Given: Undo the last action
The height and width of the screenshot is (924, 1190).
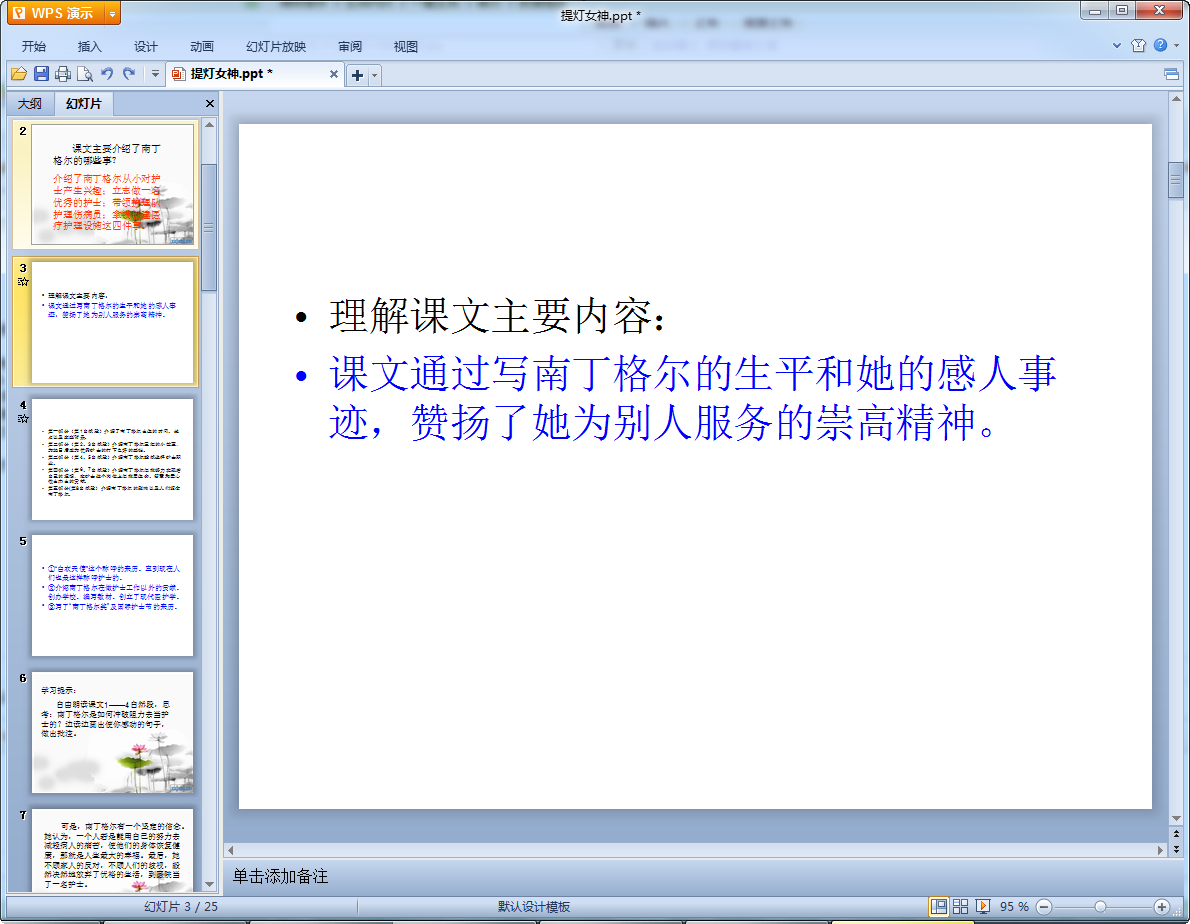Looking at the screenshot, I should 107,74.
